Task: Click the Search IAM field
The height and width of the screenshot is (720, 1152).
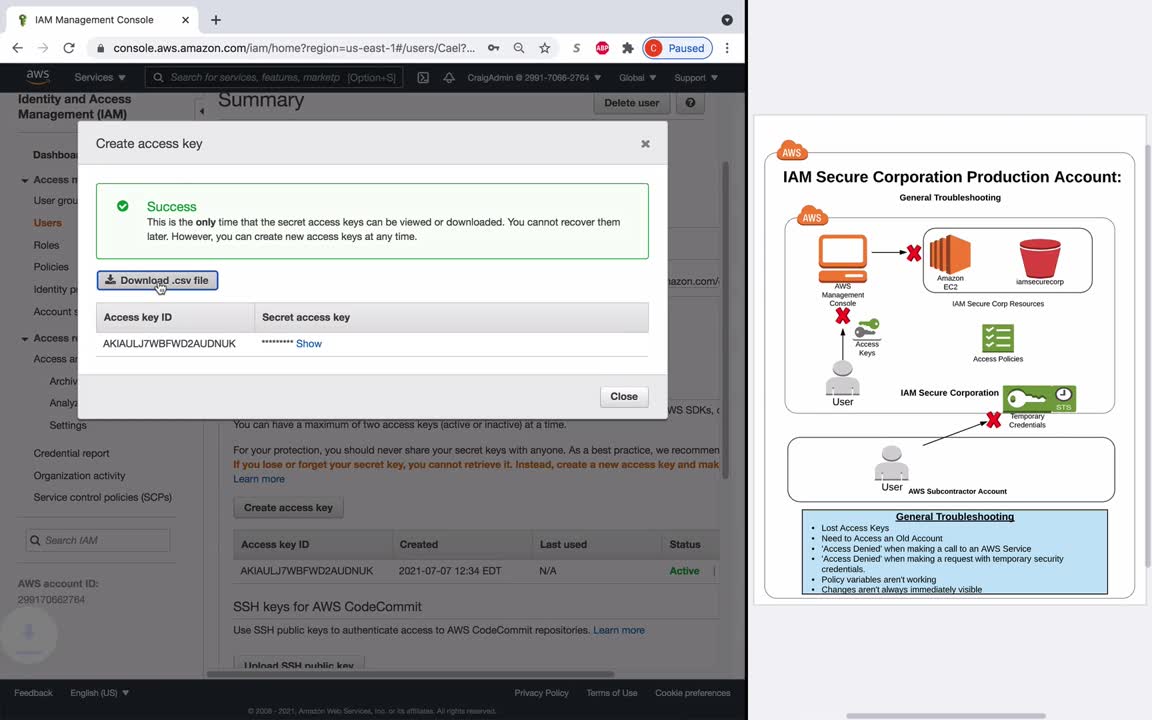Action: 98,540
